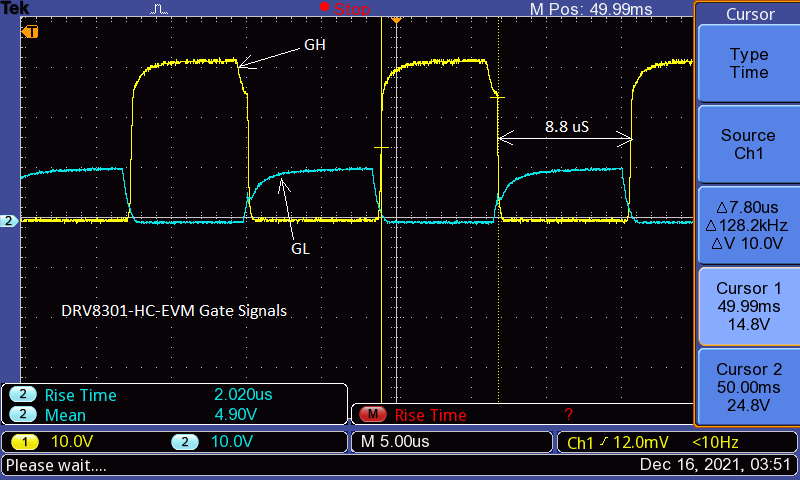
Task: Click the DRV8301-HC-EVM Gate Signals caption
Action: pos(174,311)
